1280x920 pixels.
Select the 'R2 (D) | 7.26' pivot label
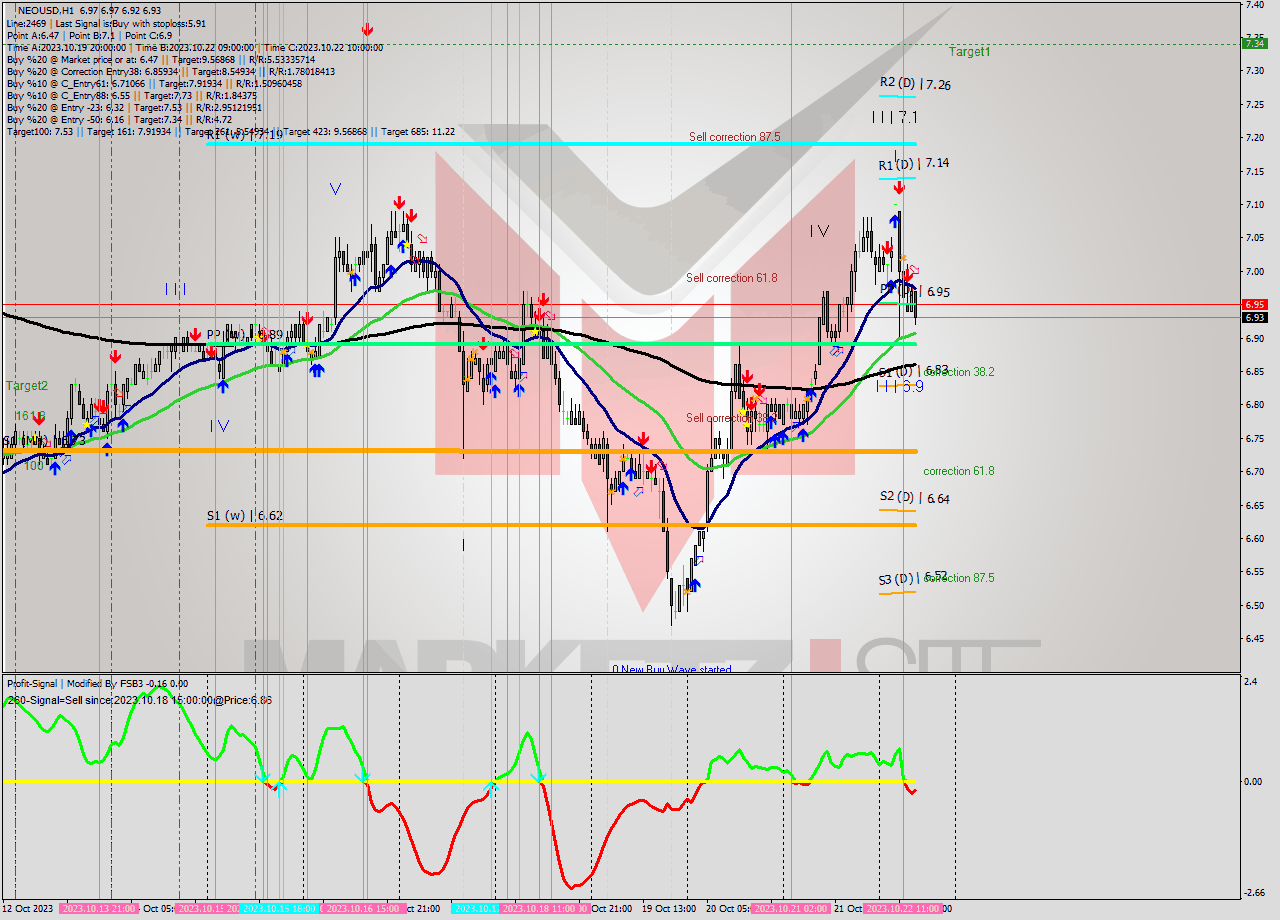coord(915,84)
